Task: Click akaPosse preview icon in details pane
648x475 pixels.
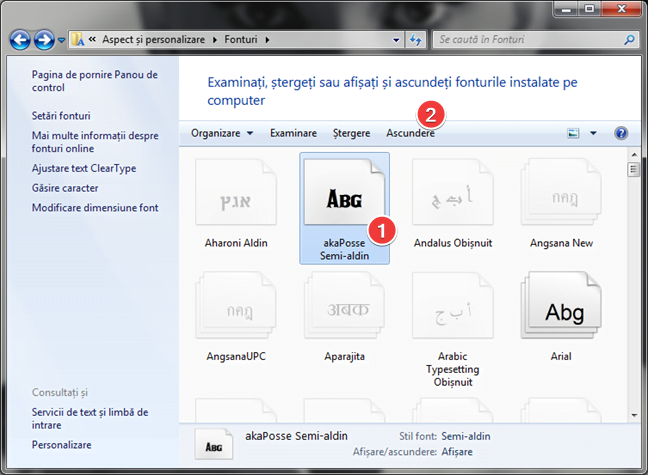Action: coord(214,444)
